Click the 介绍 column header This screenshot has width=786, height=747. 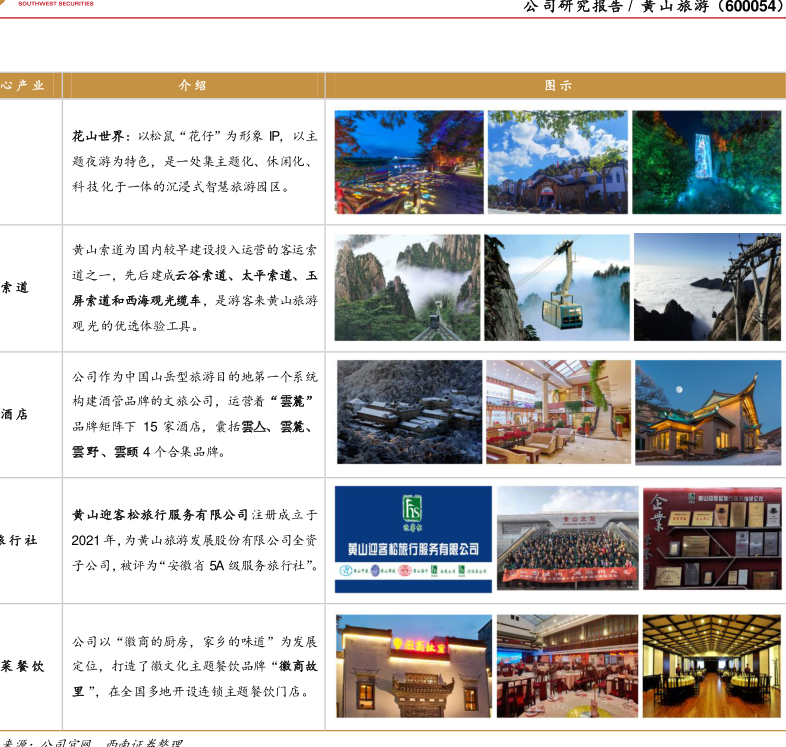click(x=192, y=86)
